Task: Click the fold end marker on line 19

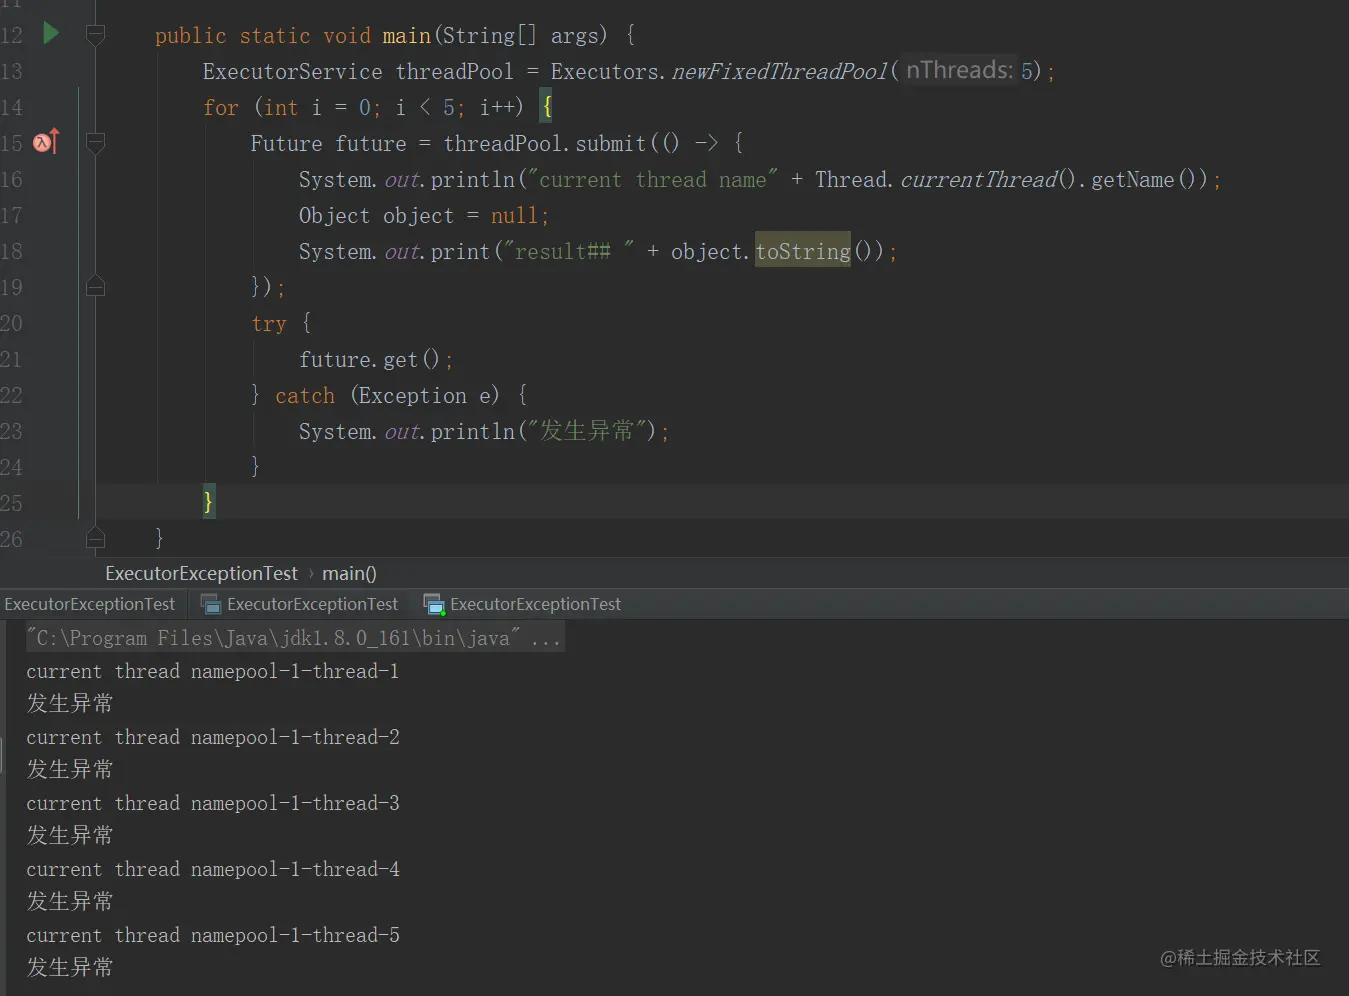Action: [96, 287]
